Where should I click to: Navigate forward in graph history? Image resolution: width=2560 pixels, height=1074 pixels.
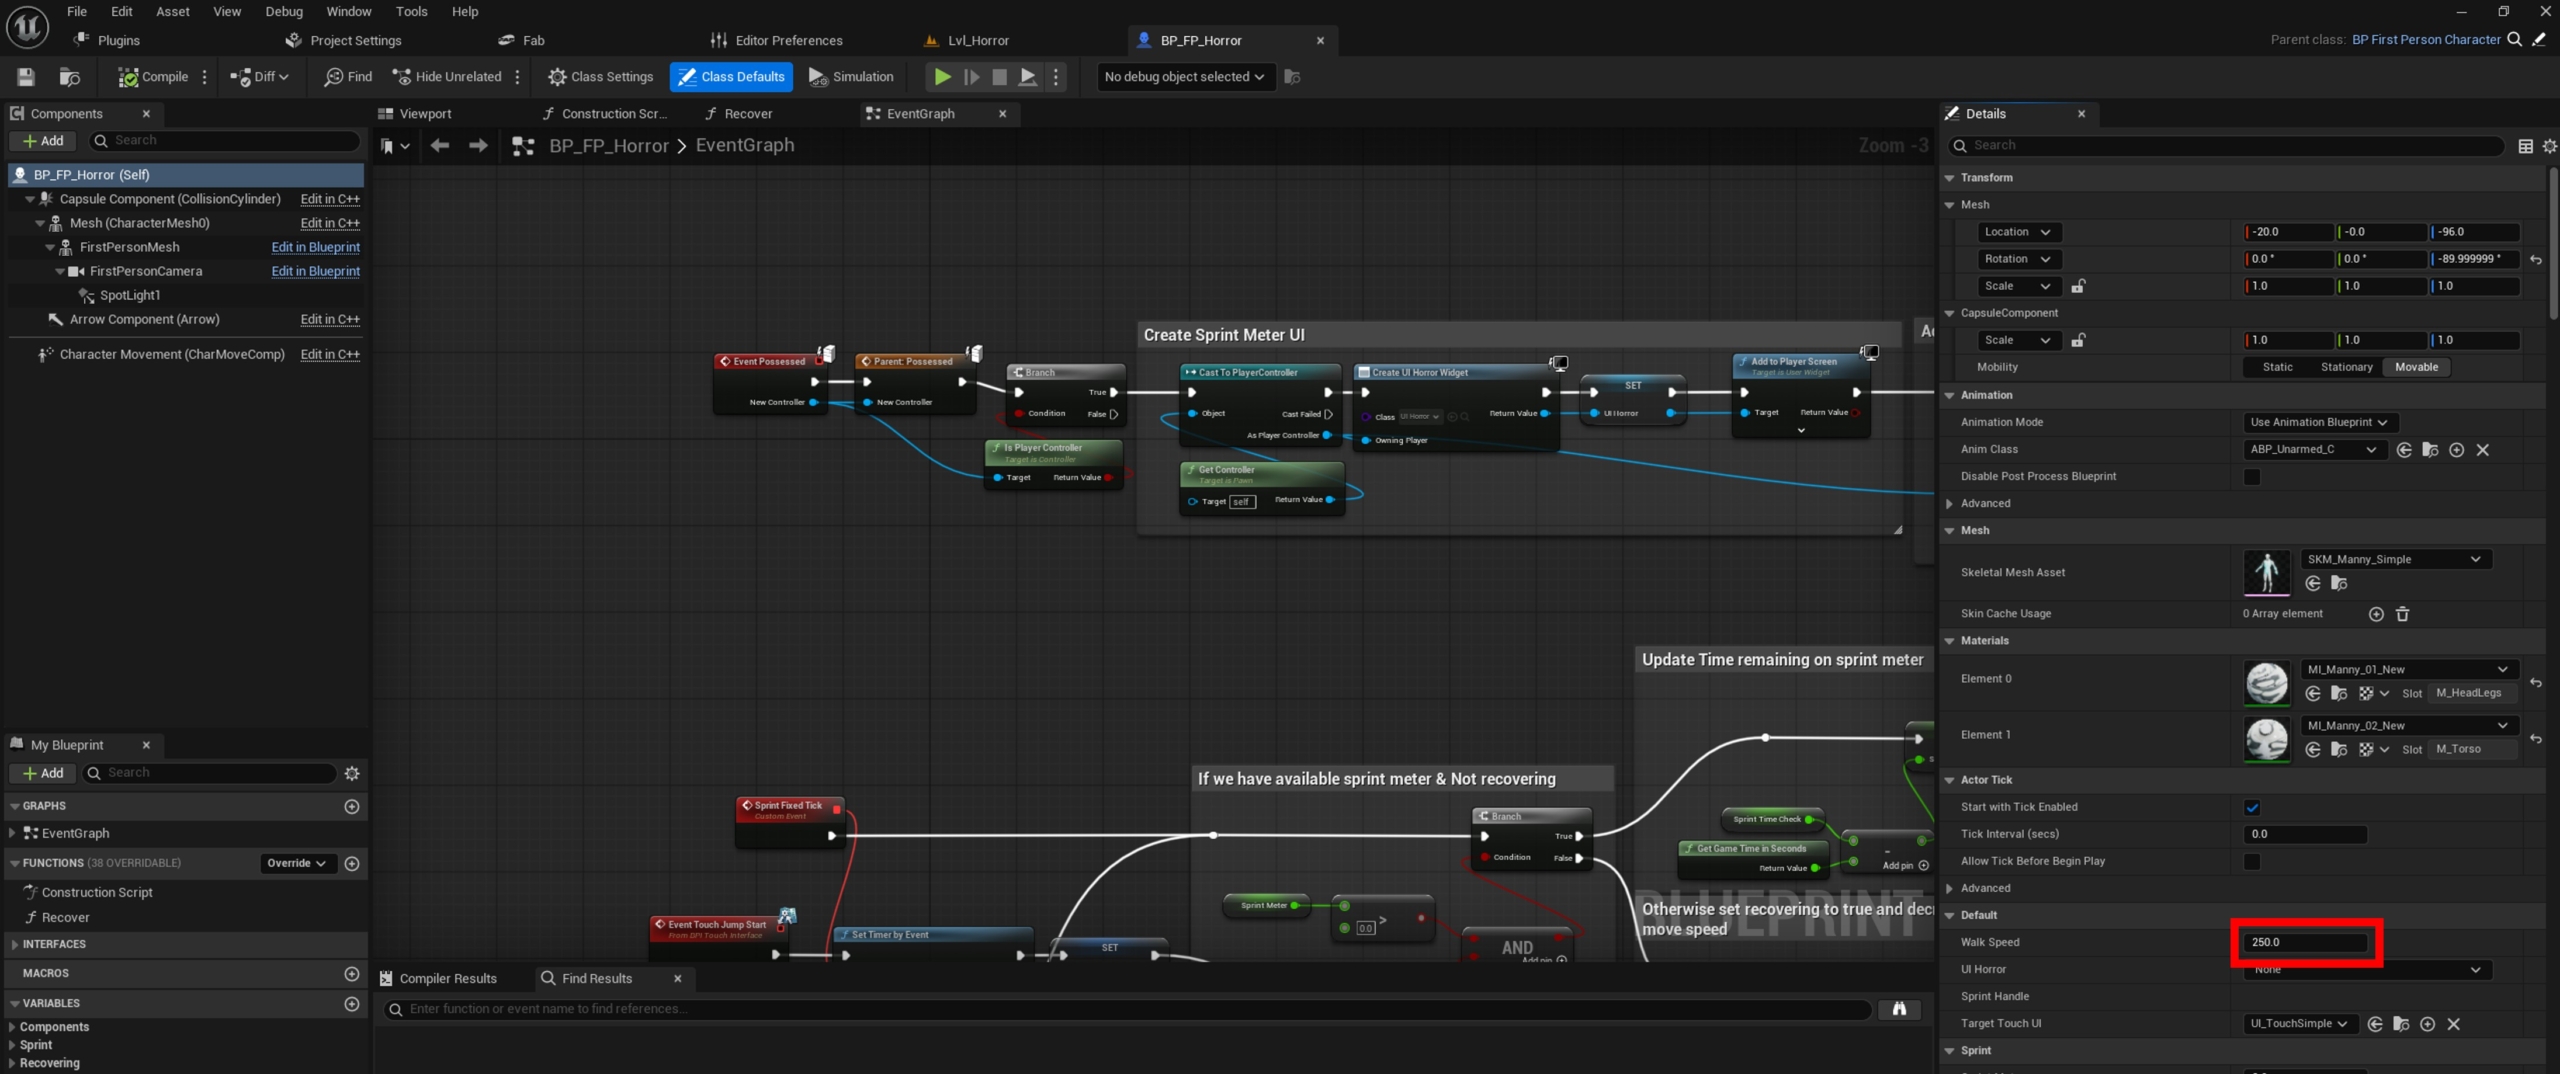point(478,146)
